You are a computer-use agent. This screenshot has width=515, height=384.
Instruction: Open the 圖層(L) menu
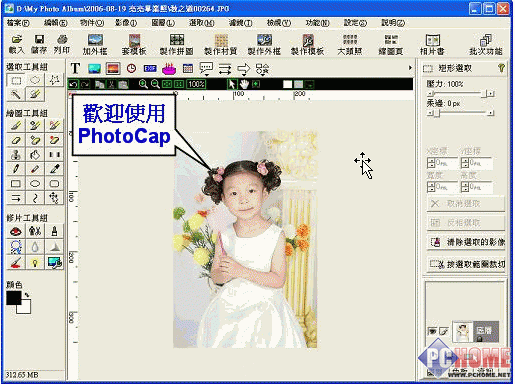tap(163, 23)
